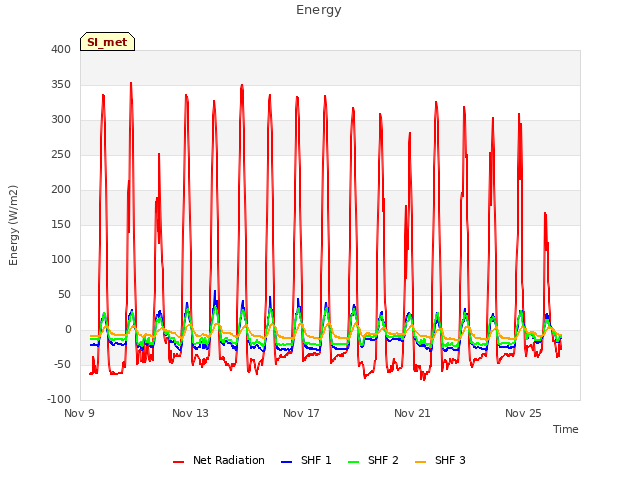Click the Energy chart title
Screen dimensions: 640x480
319,10
